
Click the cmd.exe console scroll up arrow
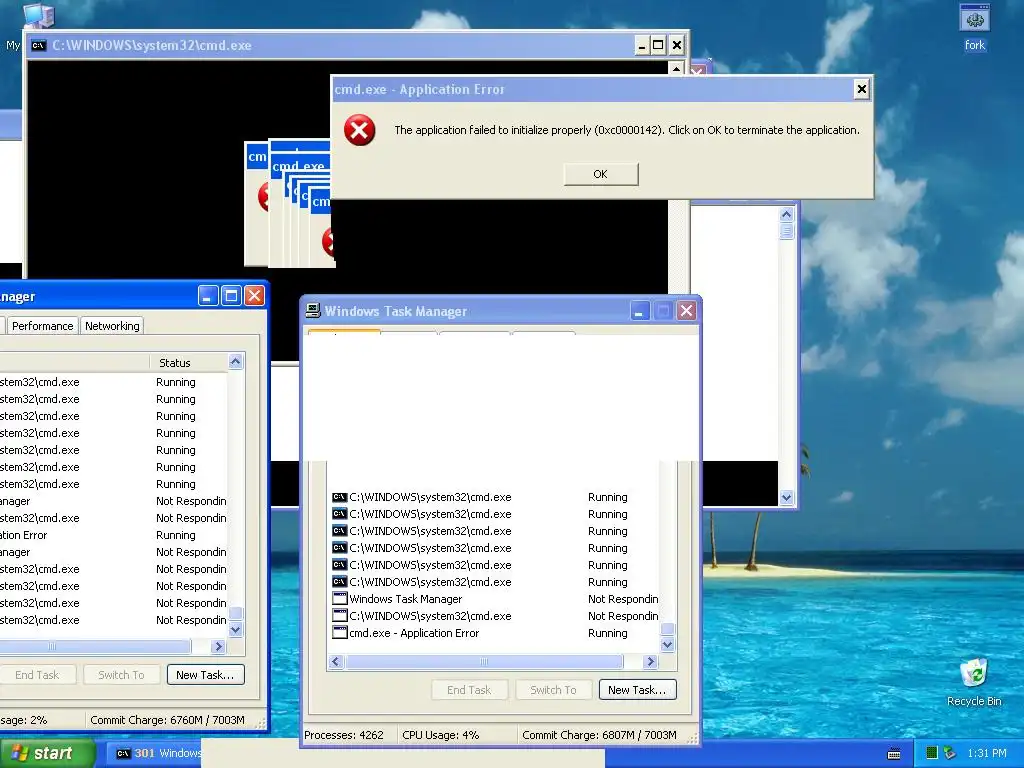676,69
